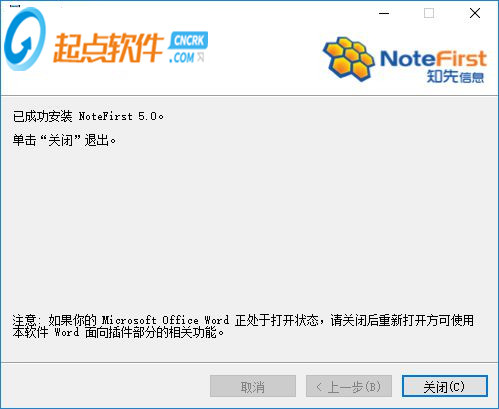The width and height of the screenshot is (499, 409).
Task: Click the 单击“关闭”退出 instruction line
Action: 64,140
